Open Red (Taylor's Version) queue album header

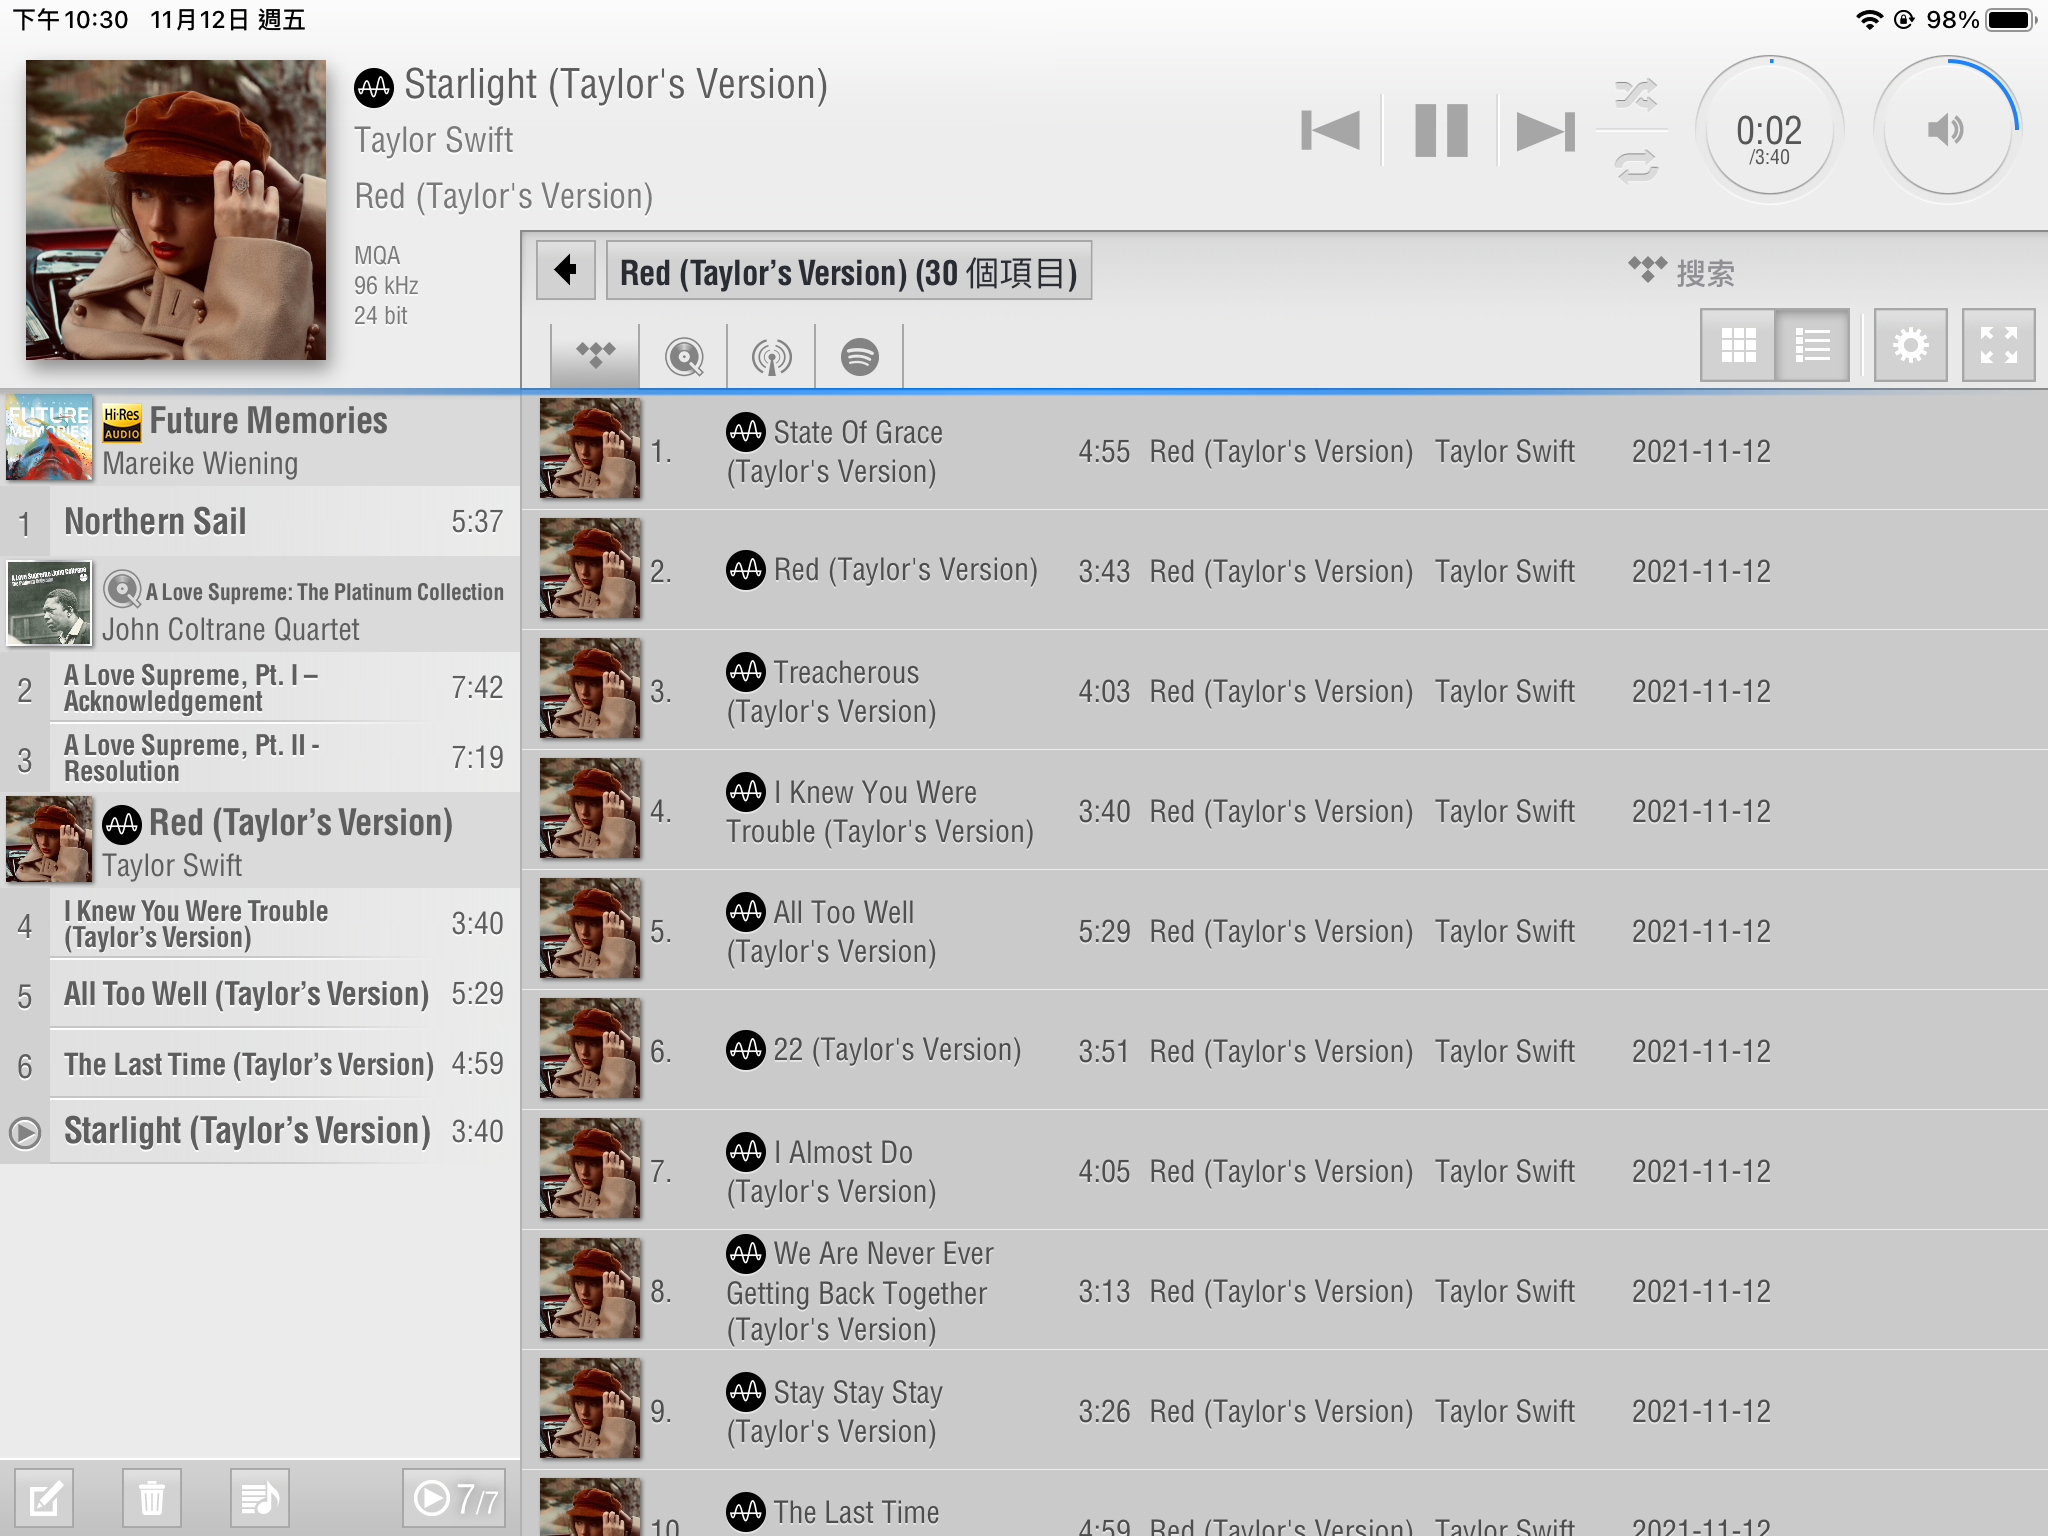(x=260, y=840)
